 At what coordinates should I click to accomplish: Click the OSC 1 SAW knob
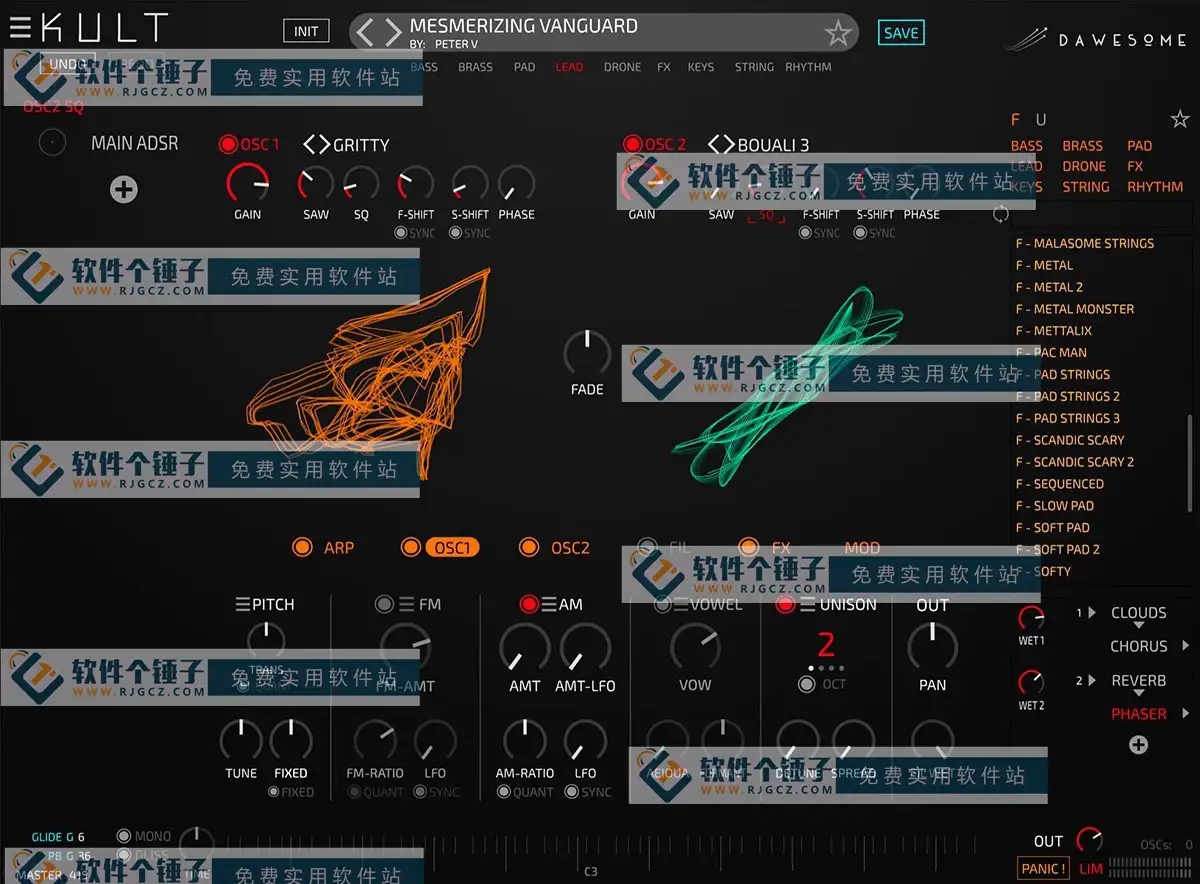316,185
